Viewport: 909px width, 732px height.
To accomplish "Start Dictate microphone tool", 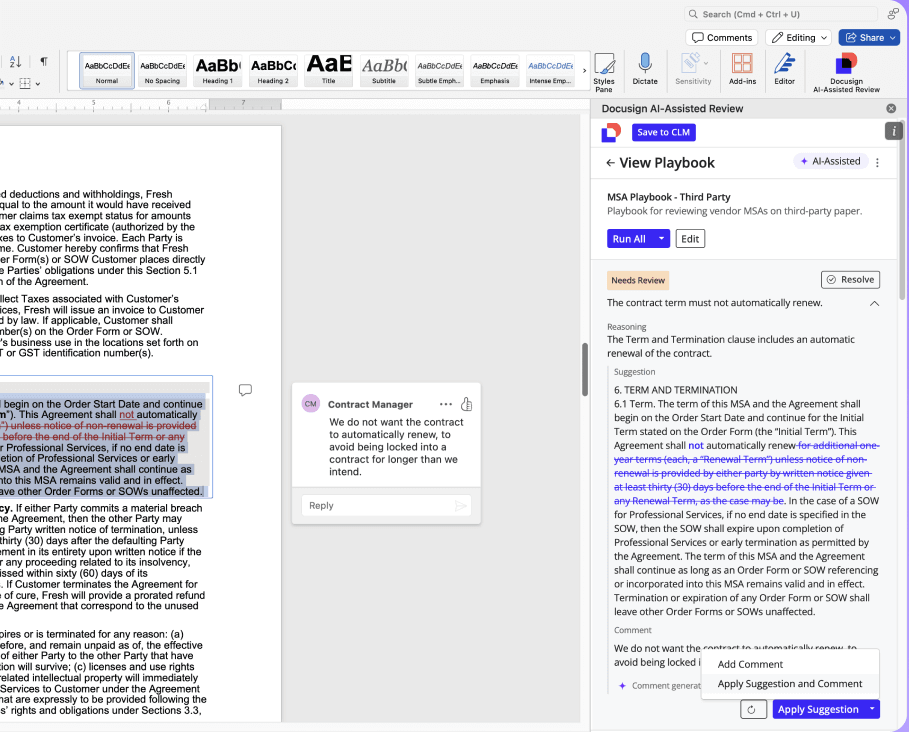I will 645,69.
